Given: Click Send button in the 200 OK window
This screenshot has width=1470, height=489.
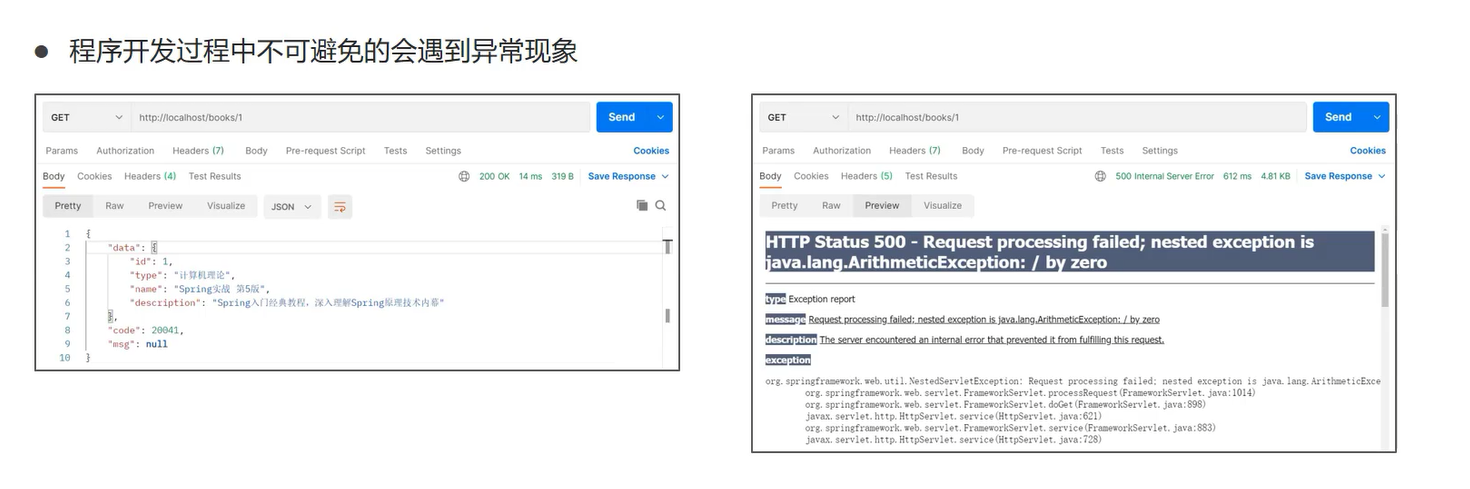Looking at the screenshot, I should point(622,117).
